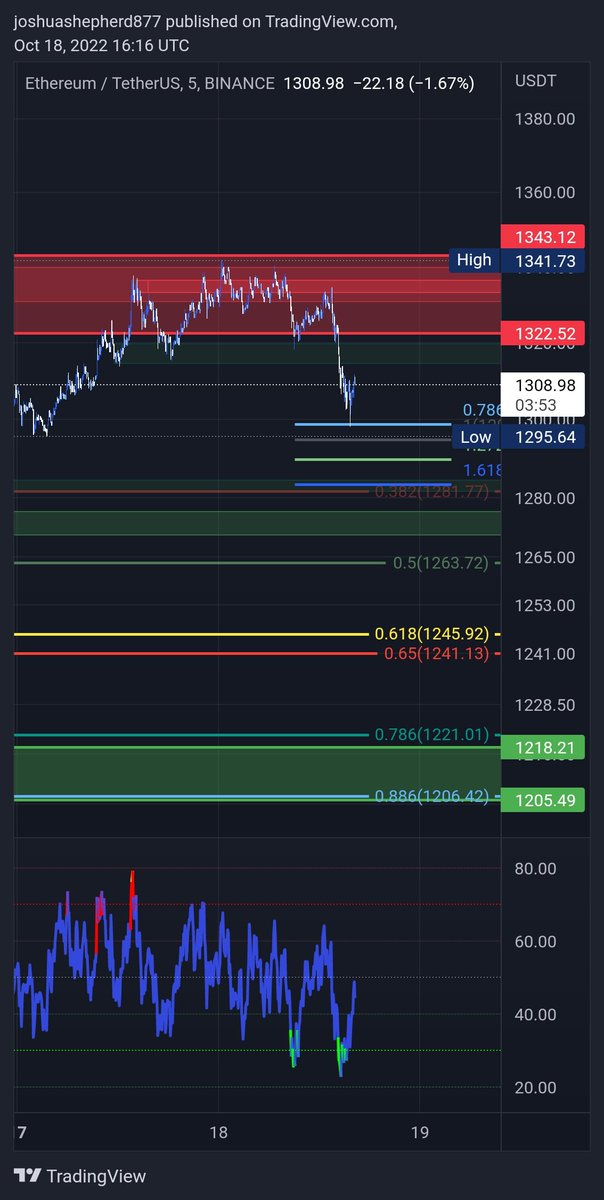Viewport: 604px width, 1200px height.
Task: Click the green 1218.21 price tag
Action: pos(545,747)
